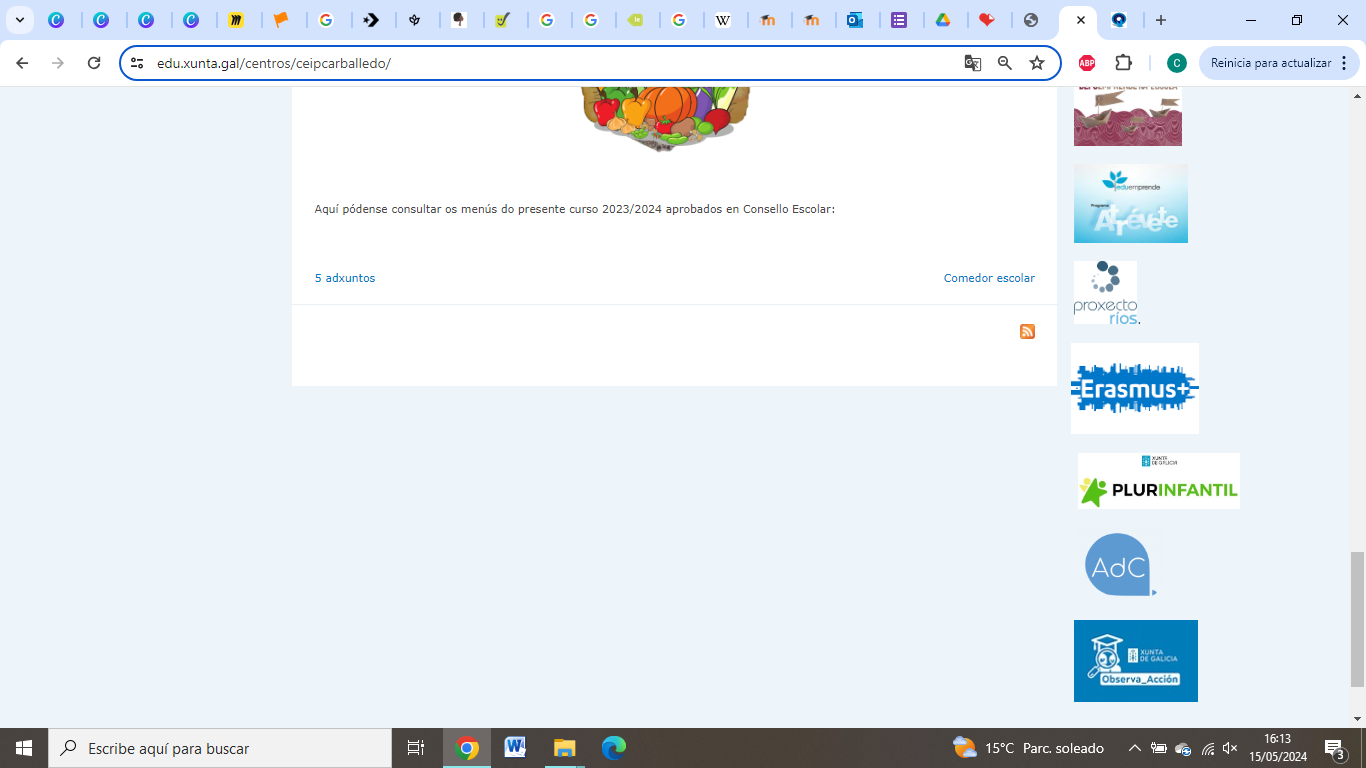Open the Chrome extensions puzzle icon
The height and width of the screenshot is (768, 1366).
[1123, 63]
